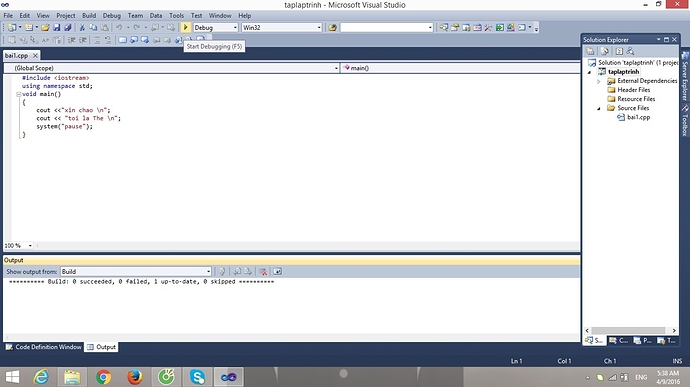Click the Save floppy disk icon
This screenshot has height=387, width=690.
[57, 27]
